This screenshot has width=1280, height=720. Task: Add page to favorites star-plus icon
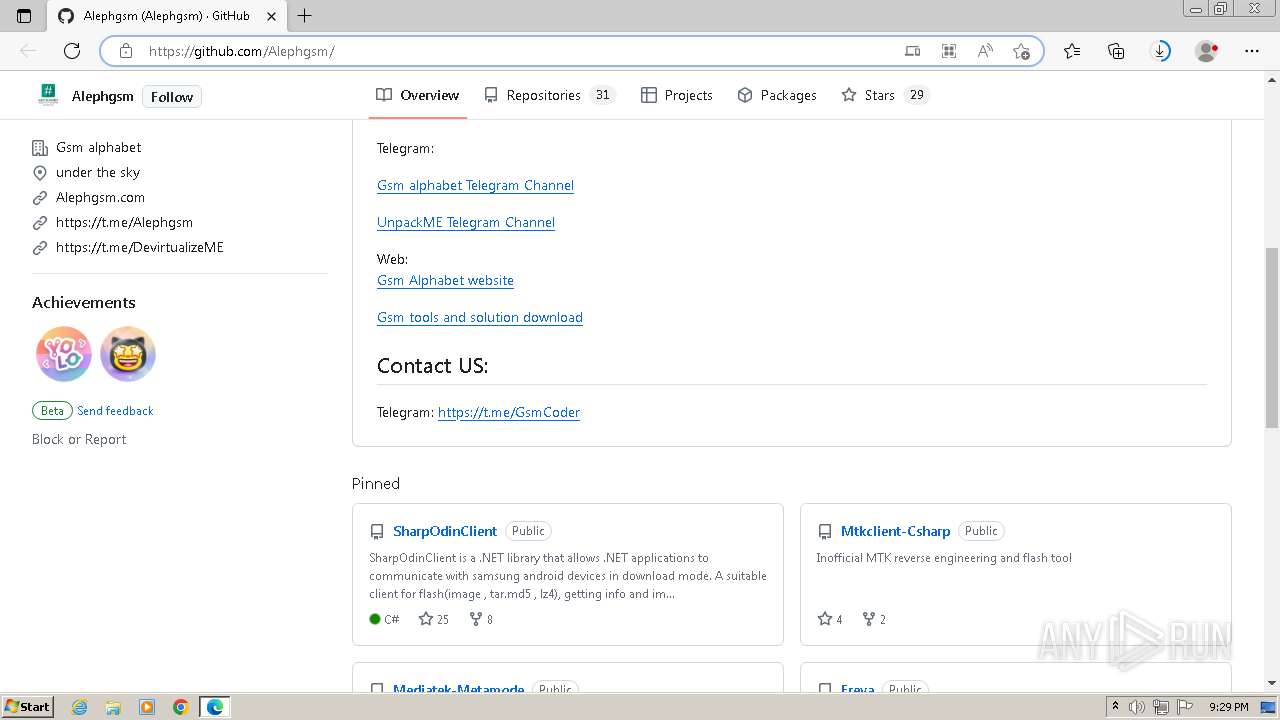pyautogui.click(x=1021, y=51)
